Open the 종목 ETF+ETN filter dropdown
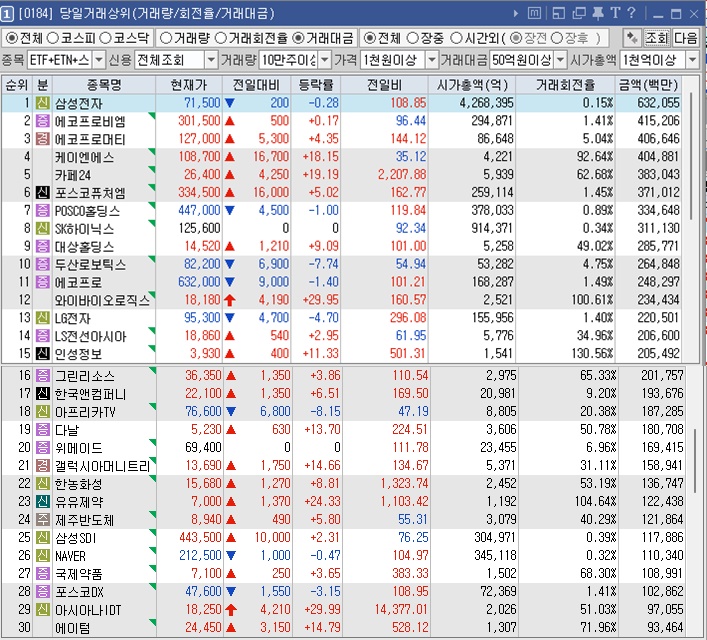The width and height of the screenshot is (707, 640). click(x=99, y=60)
